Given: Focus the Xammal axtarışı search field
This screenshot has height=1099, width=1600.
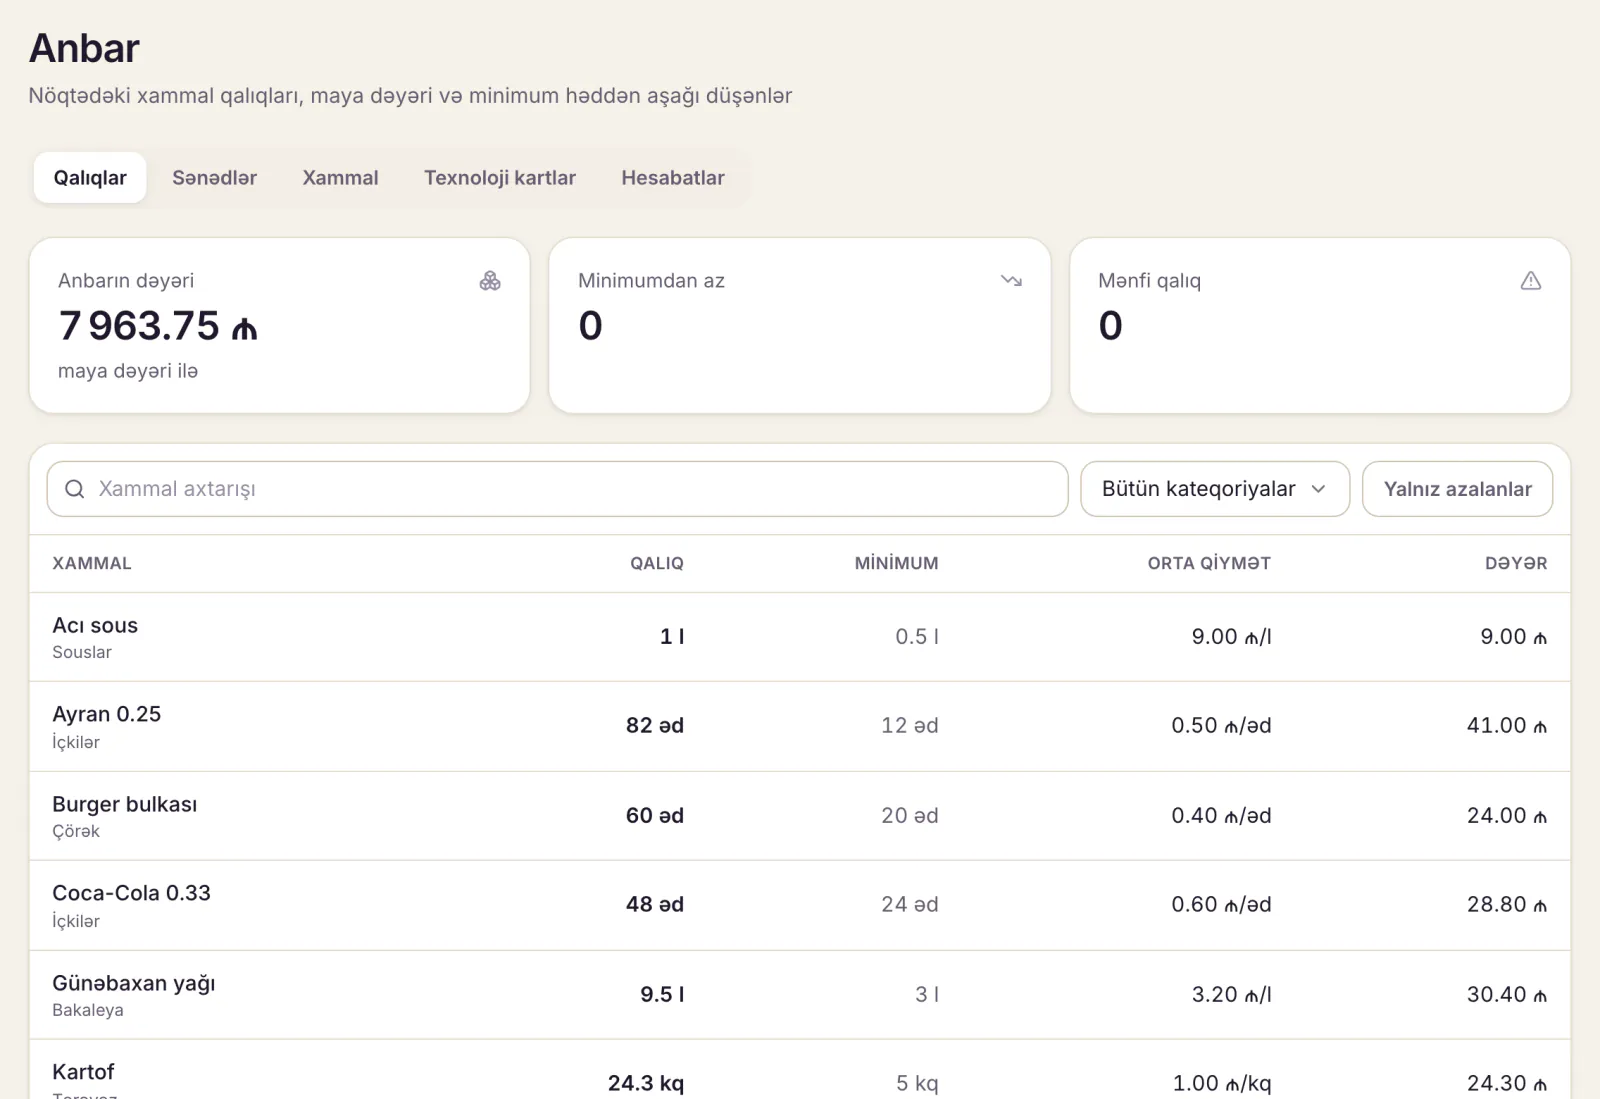Looking at the screenshot, I should click(557, 489).
